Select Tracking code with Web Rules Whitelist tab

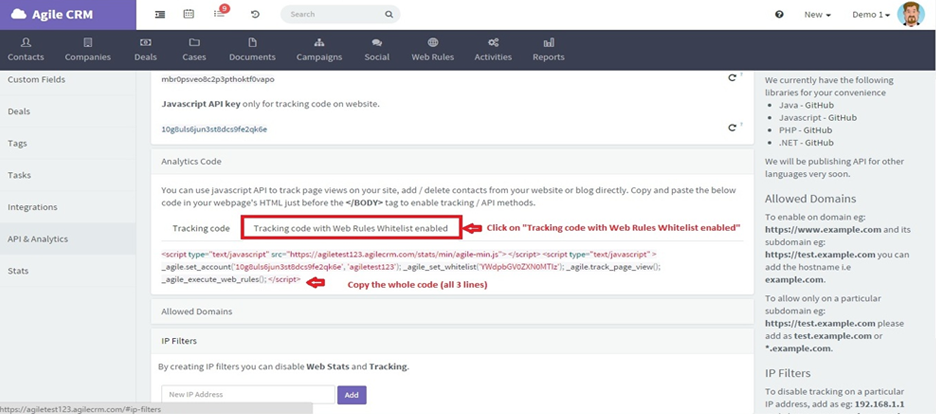[x=352, y=228]
